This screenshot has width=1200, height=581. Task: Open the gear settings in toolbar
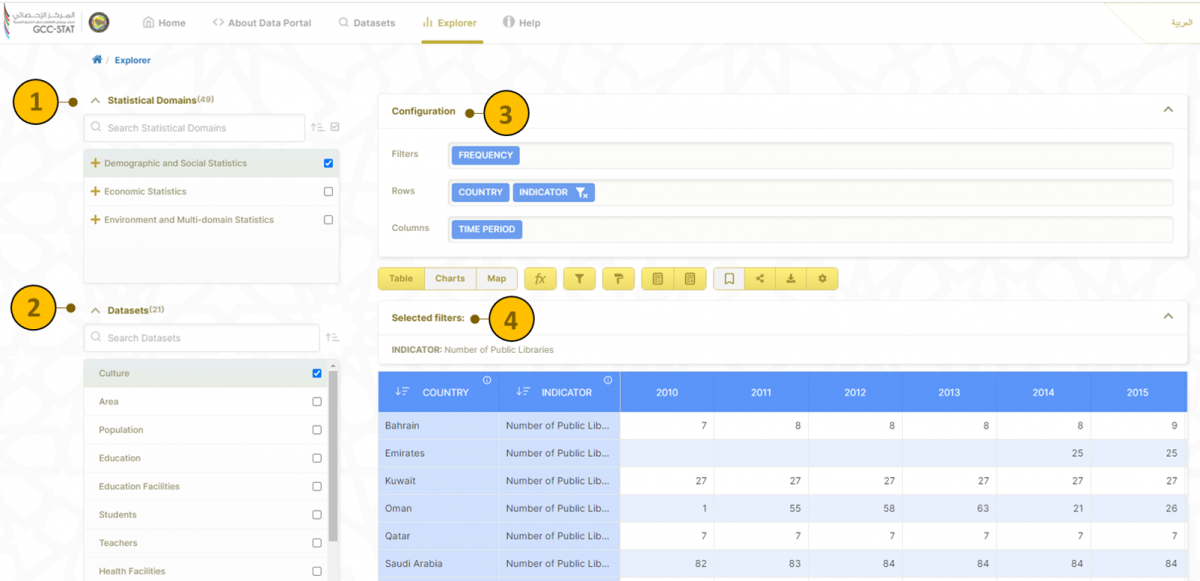coord(822,279)
